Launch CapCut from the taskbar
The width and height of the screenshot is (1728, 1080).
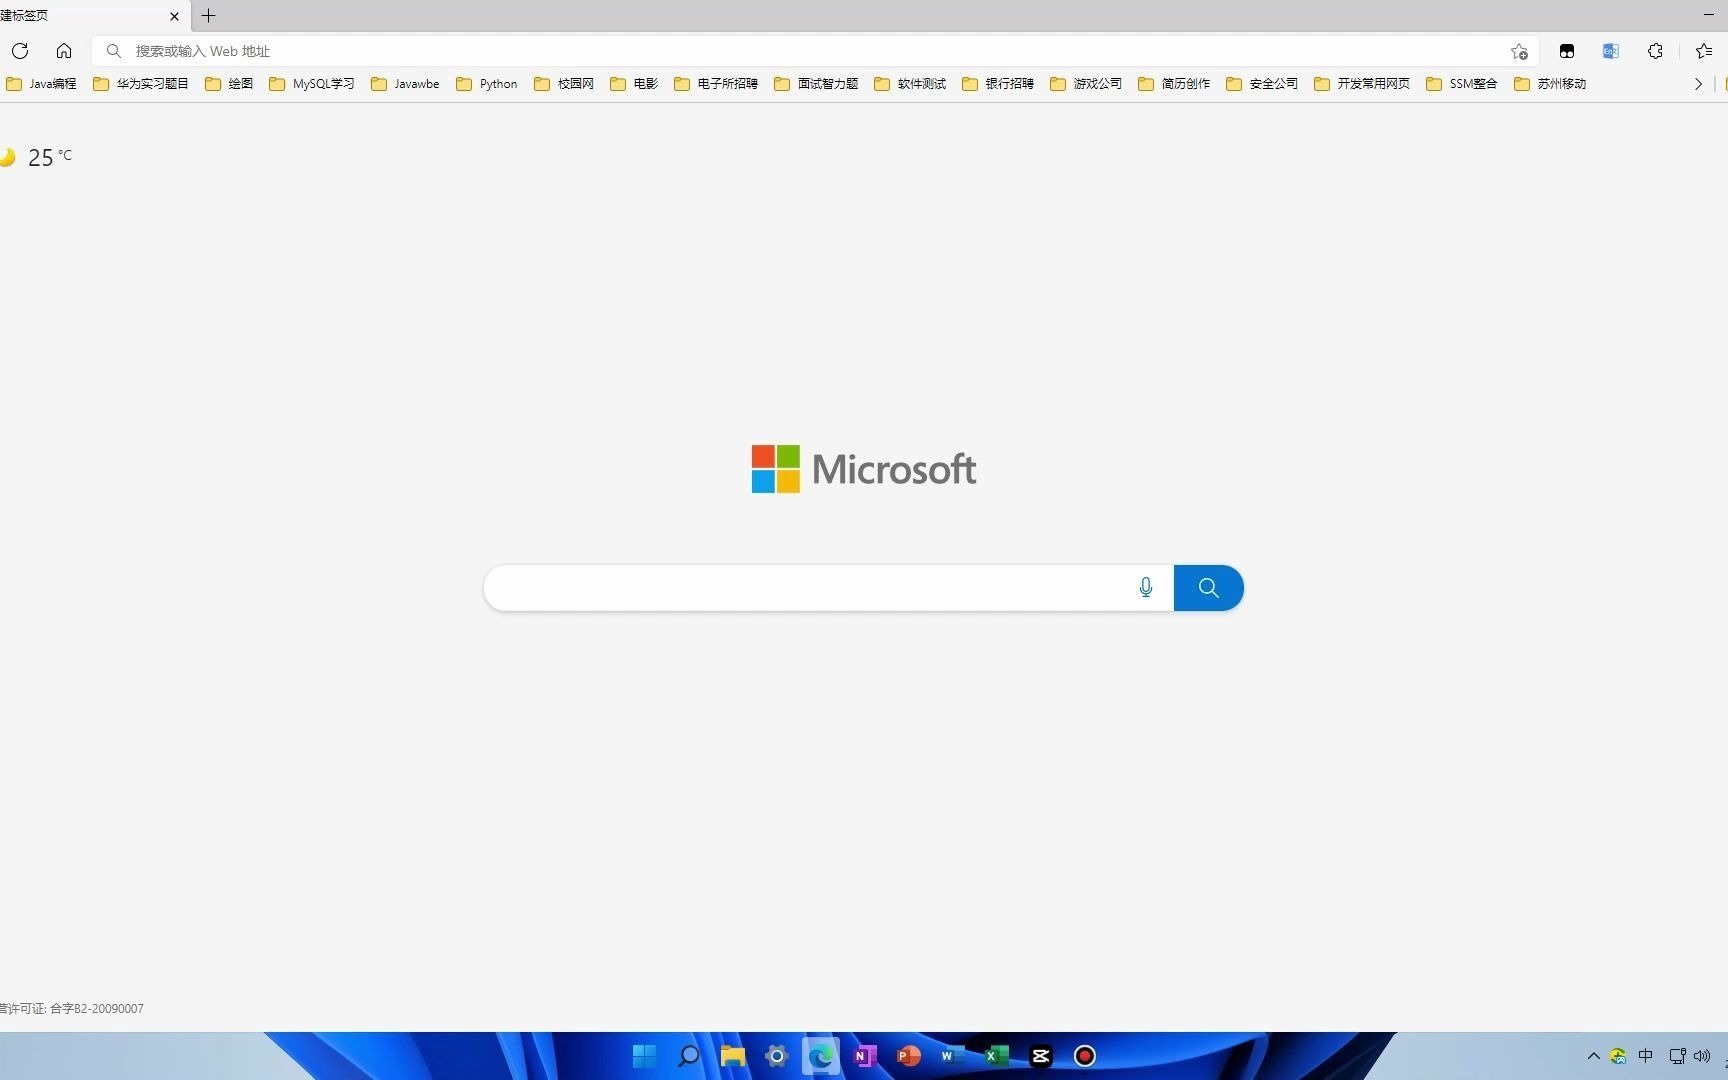[x=1041, y=1056]
